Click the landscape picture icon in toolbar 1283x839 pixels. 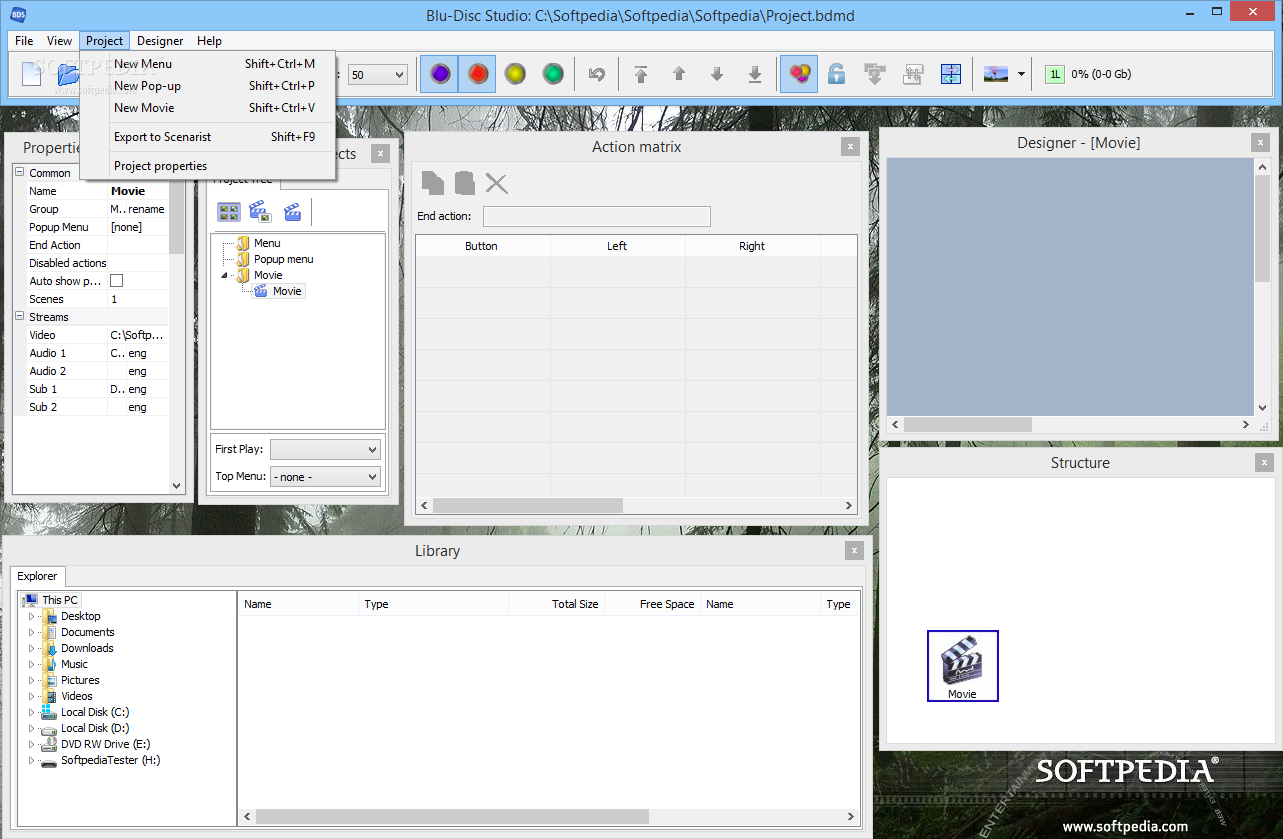(996, 74)
